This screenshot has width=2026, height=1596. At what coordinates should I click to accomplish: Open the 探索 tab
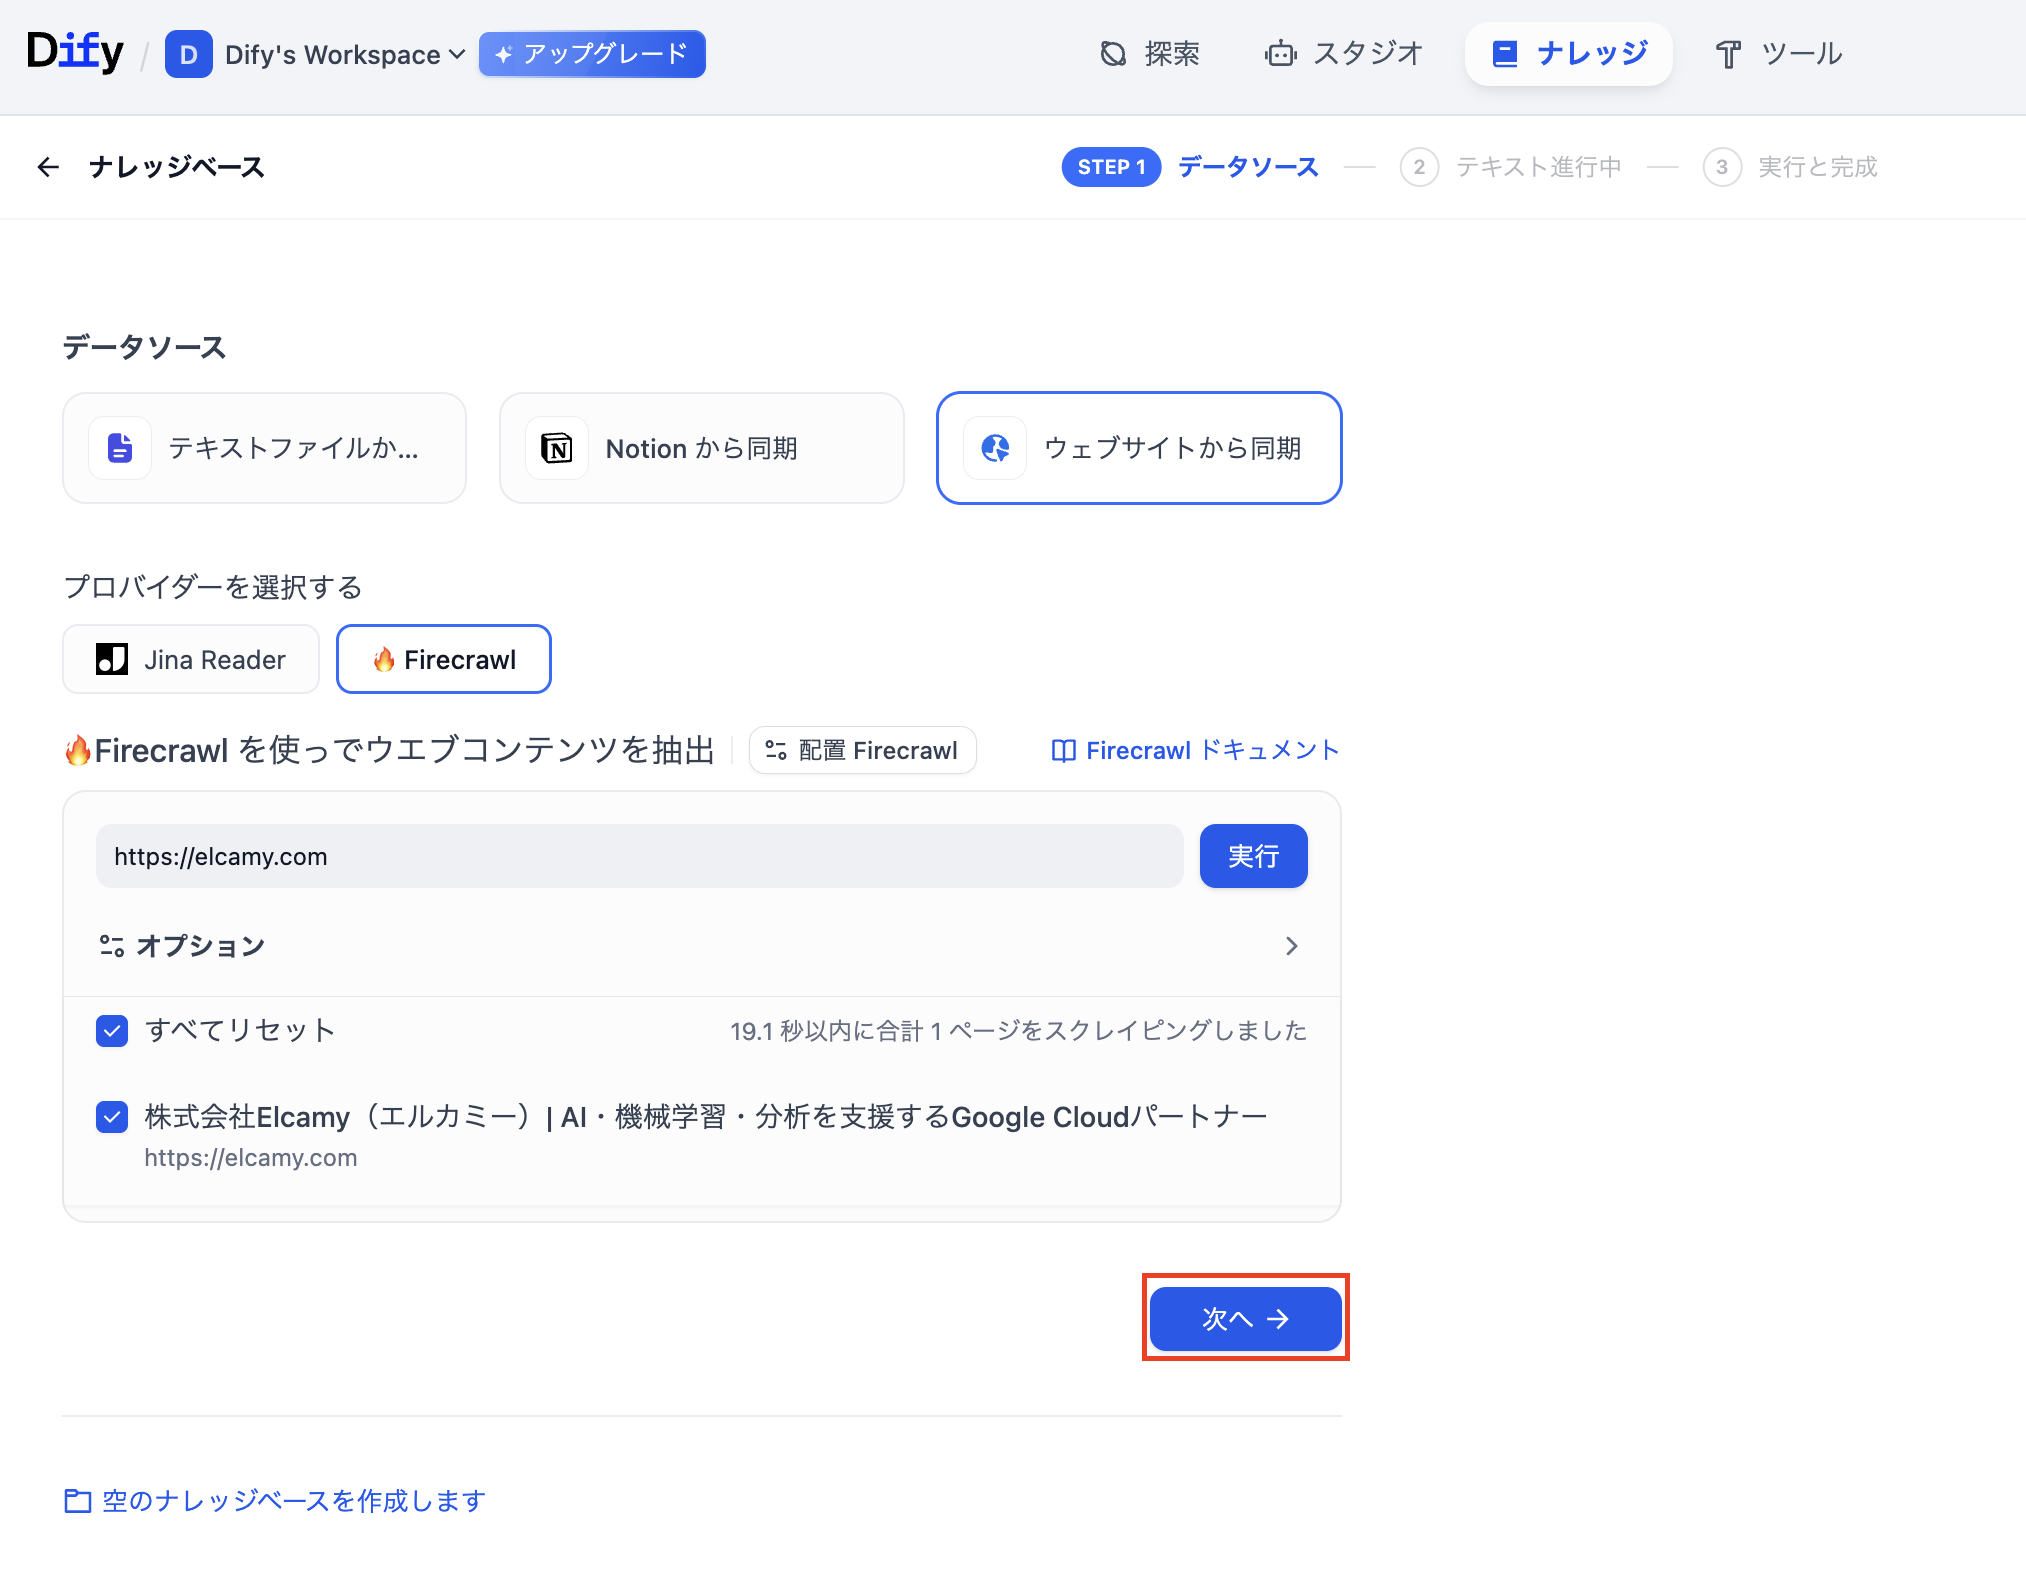1150,54
